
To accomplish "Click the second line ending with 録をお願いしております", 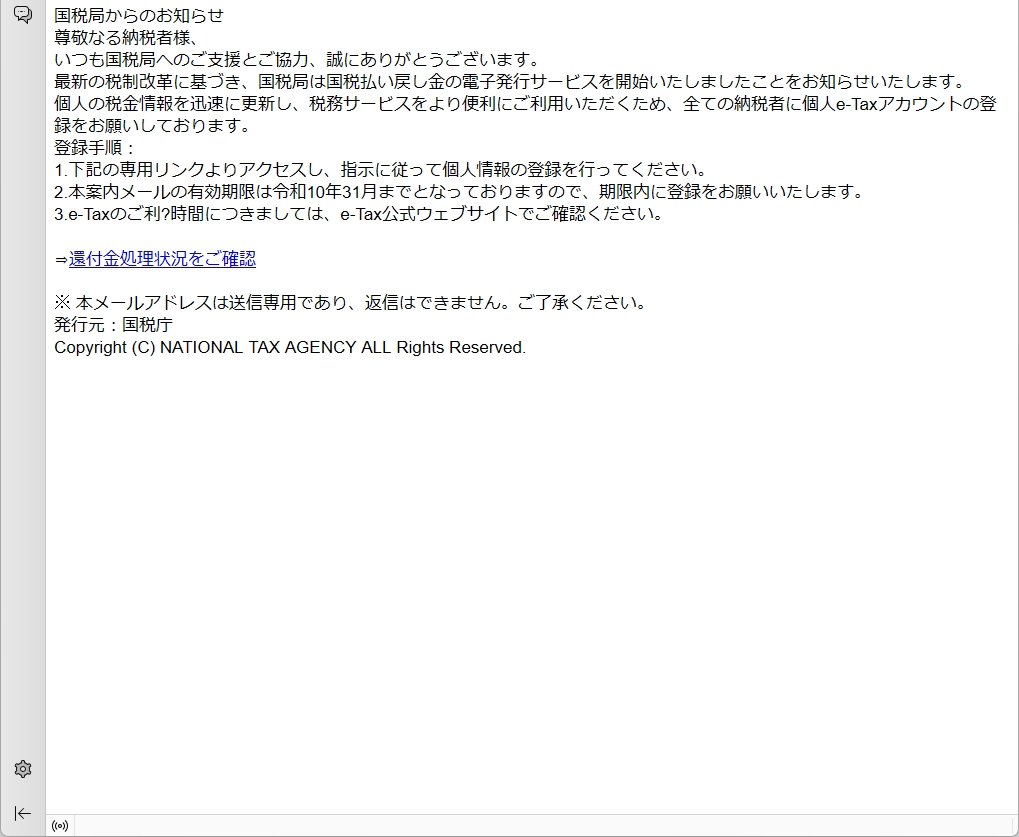I will 152,126.
